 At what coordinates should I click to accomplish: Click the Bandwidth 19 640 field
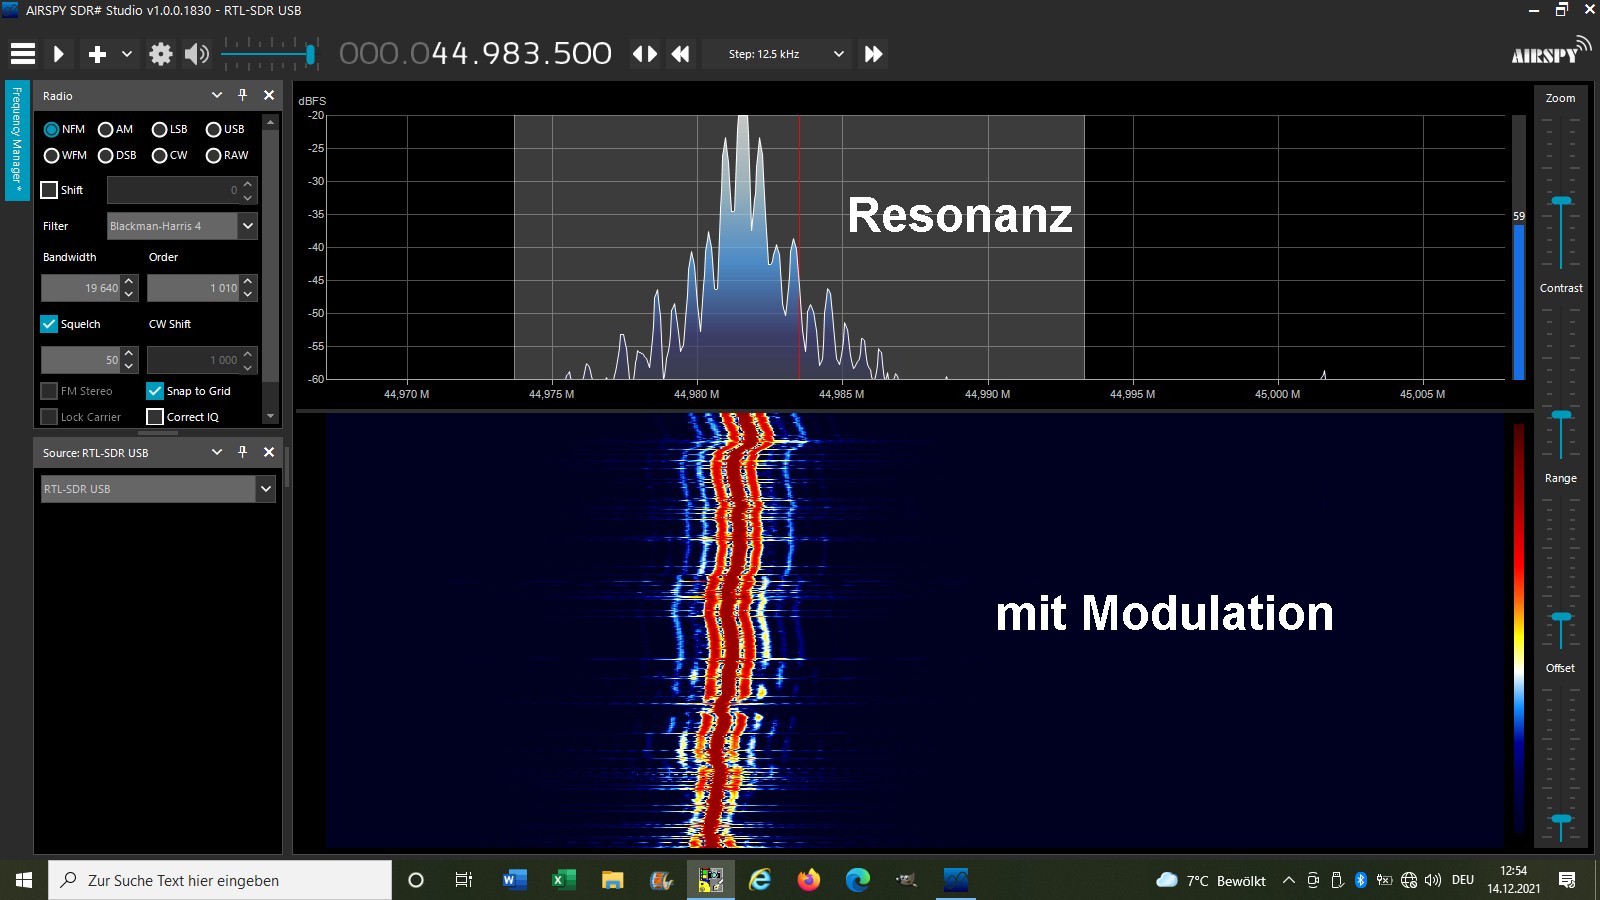81,288
